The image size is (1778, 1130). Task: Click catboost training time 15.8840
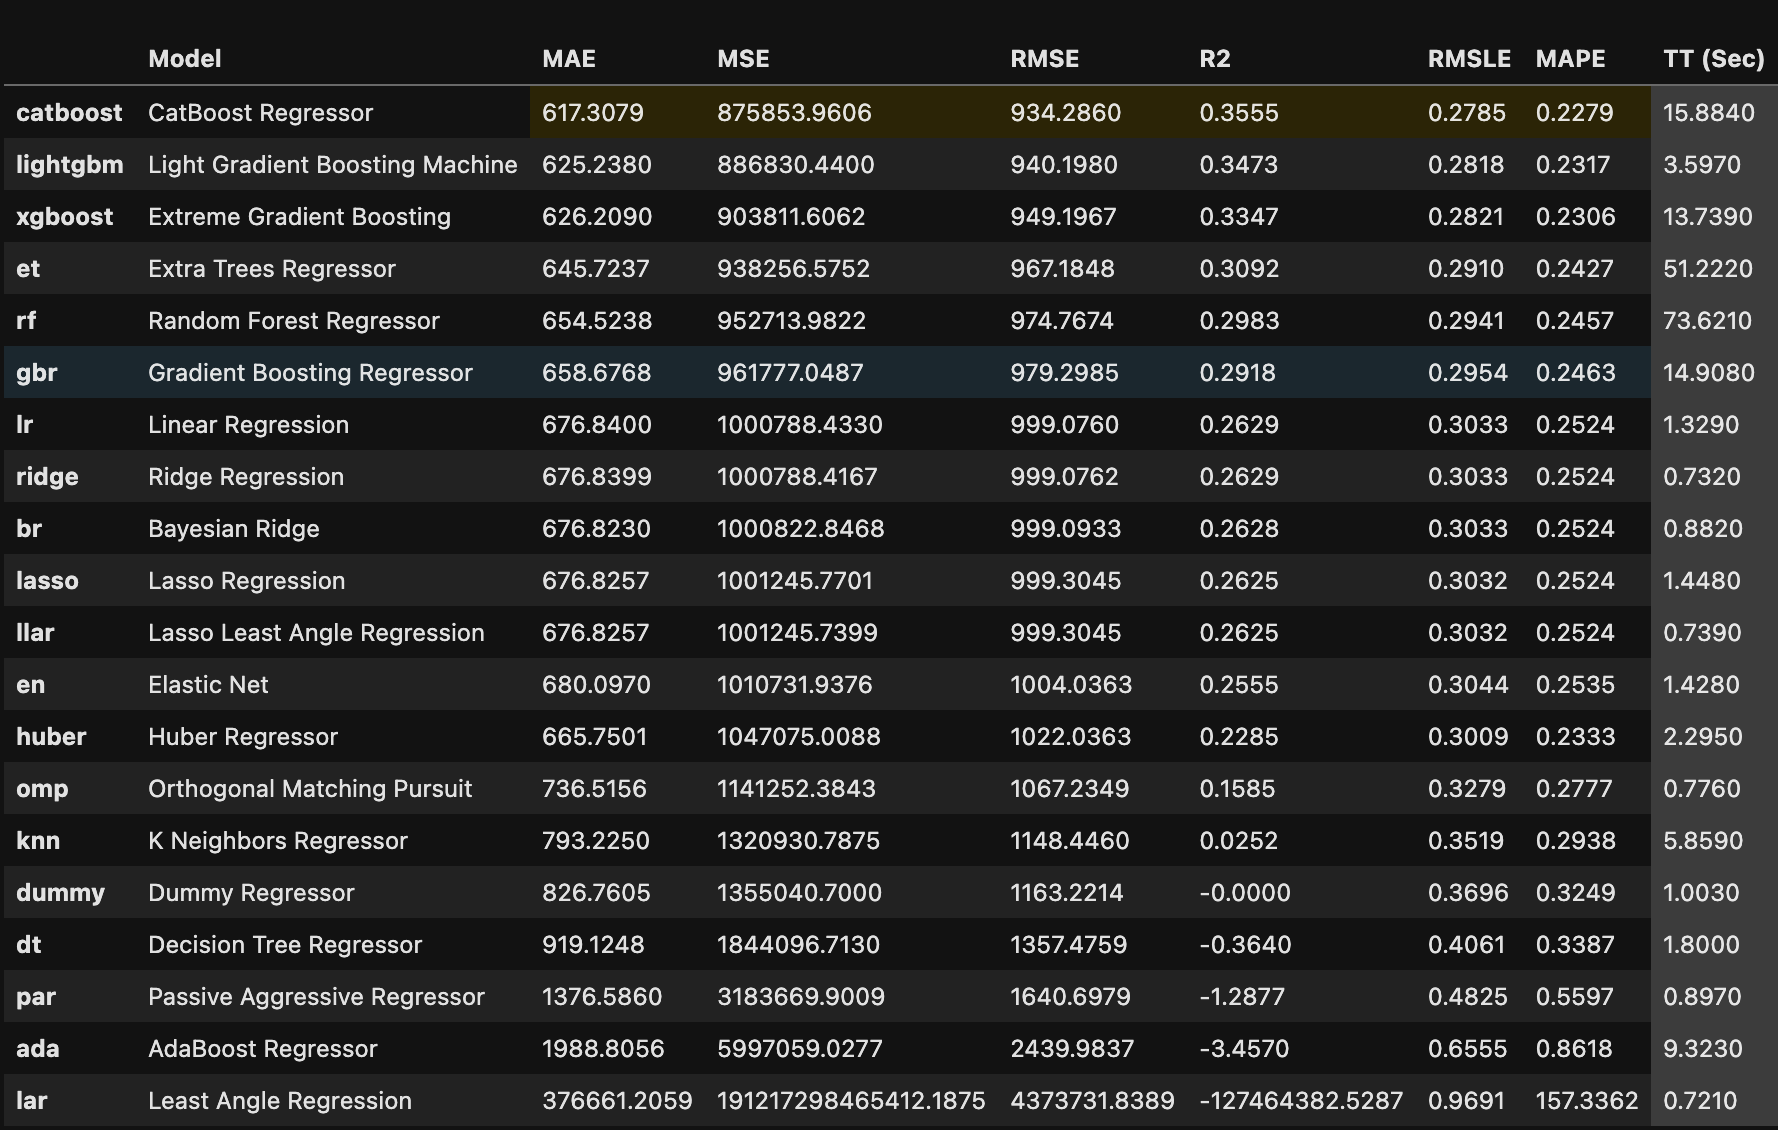(x=1709, y=113)
